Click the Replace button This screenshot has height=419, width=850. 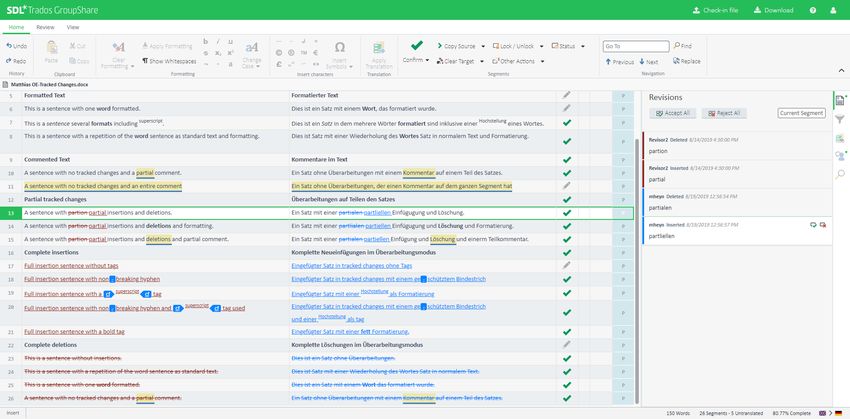[687, 61]
